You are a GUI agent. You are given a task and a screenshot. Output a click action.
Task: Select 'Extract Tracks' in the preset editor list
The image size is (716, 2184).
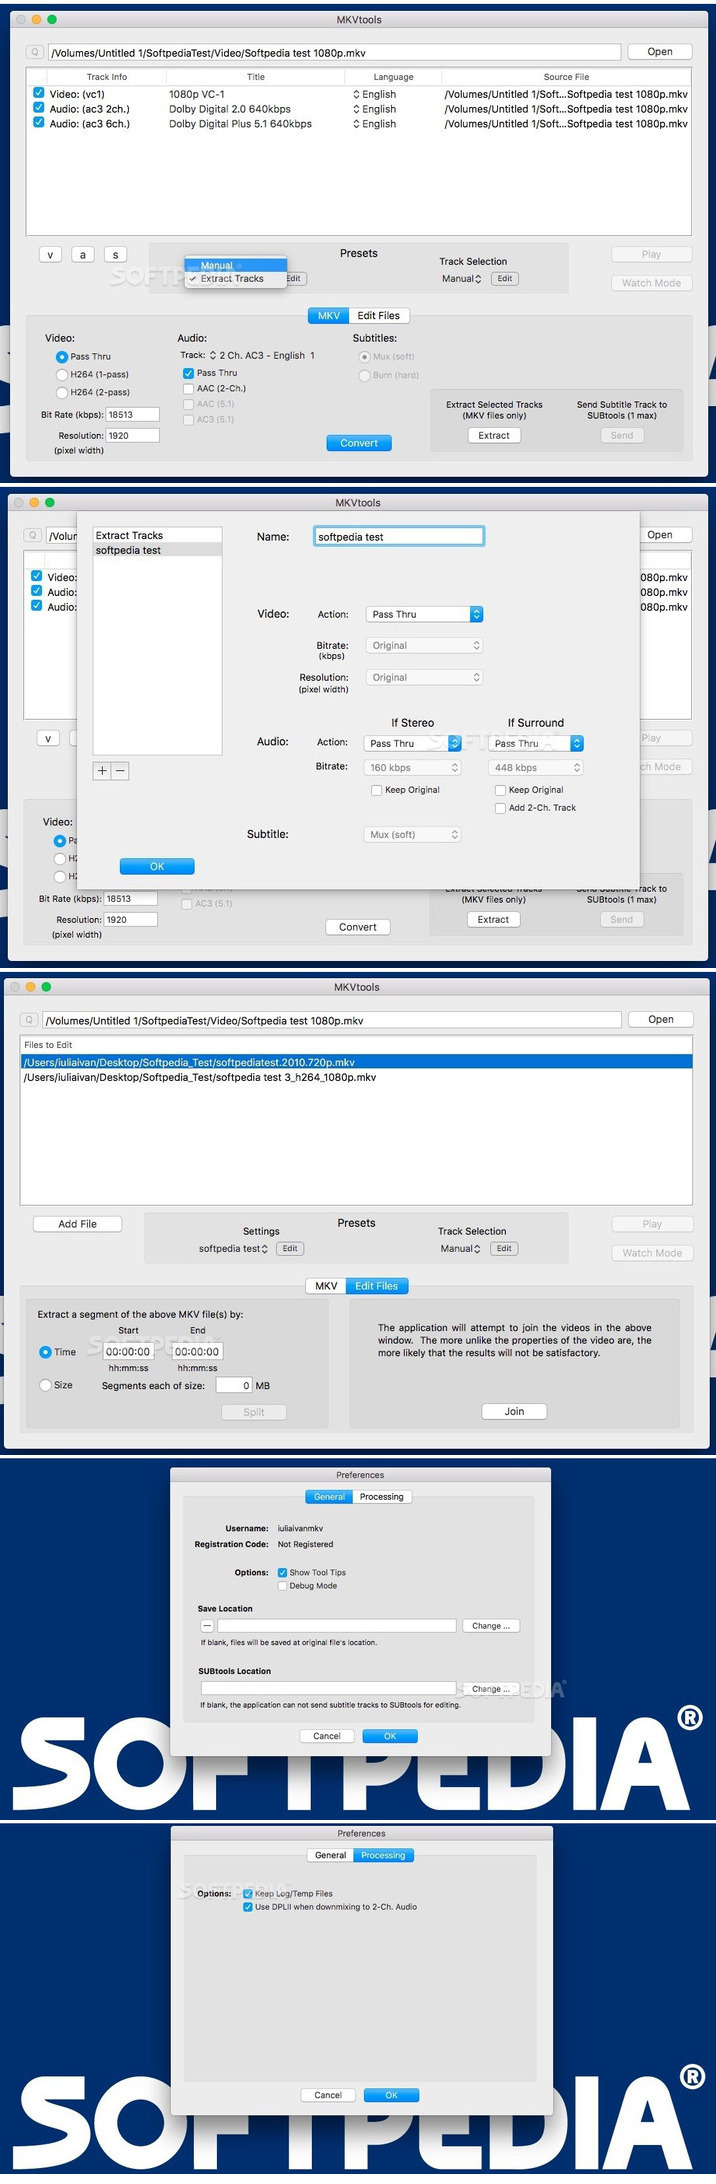pos(157,536)
